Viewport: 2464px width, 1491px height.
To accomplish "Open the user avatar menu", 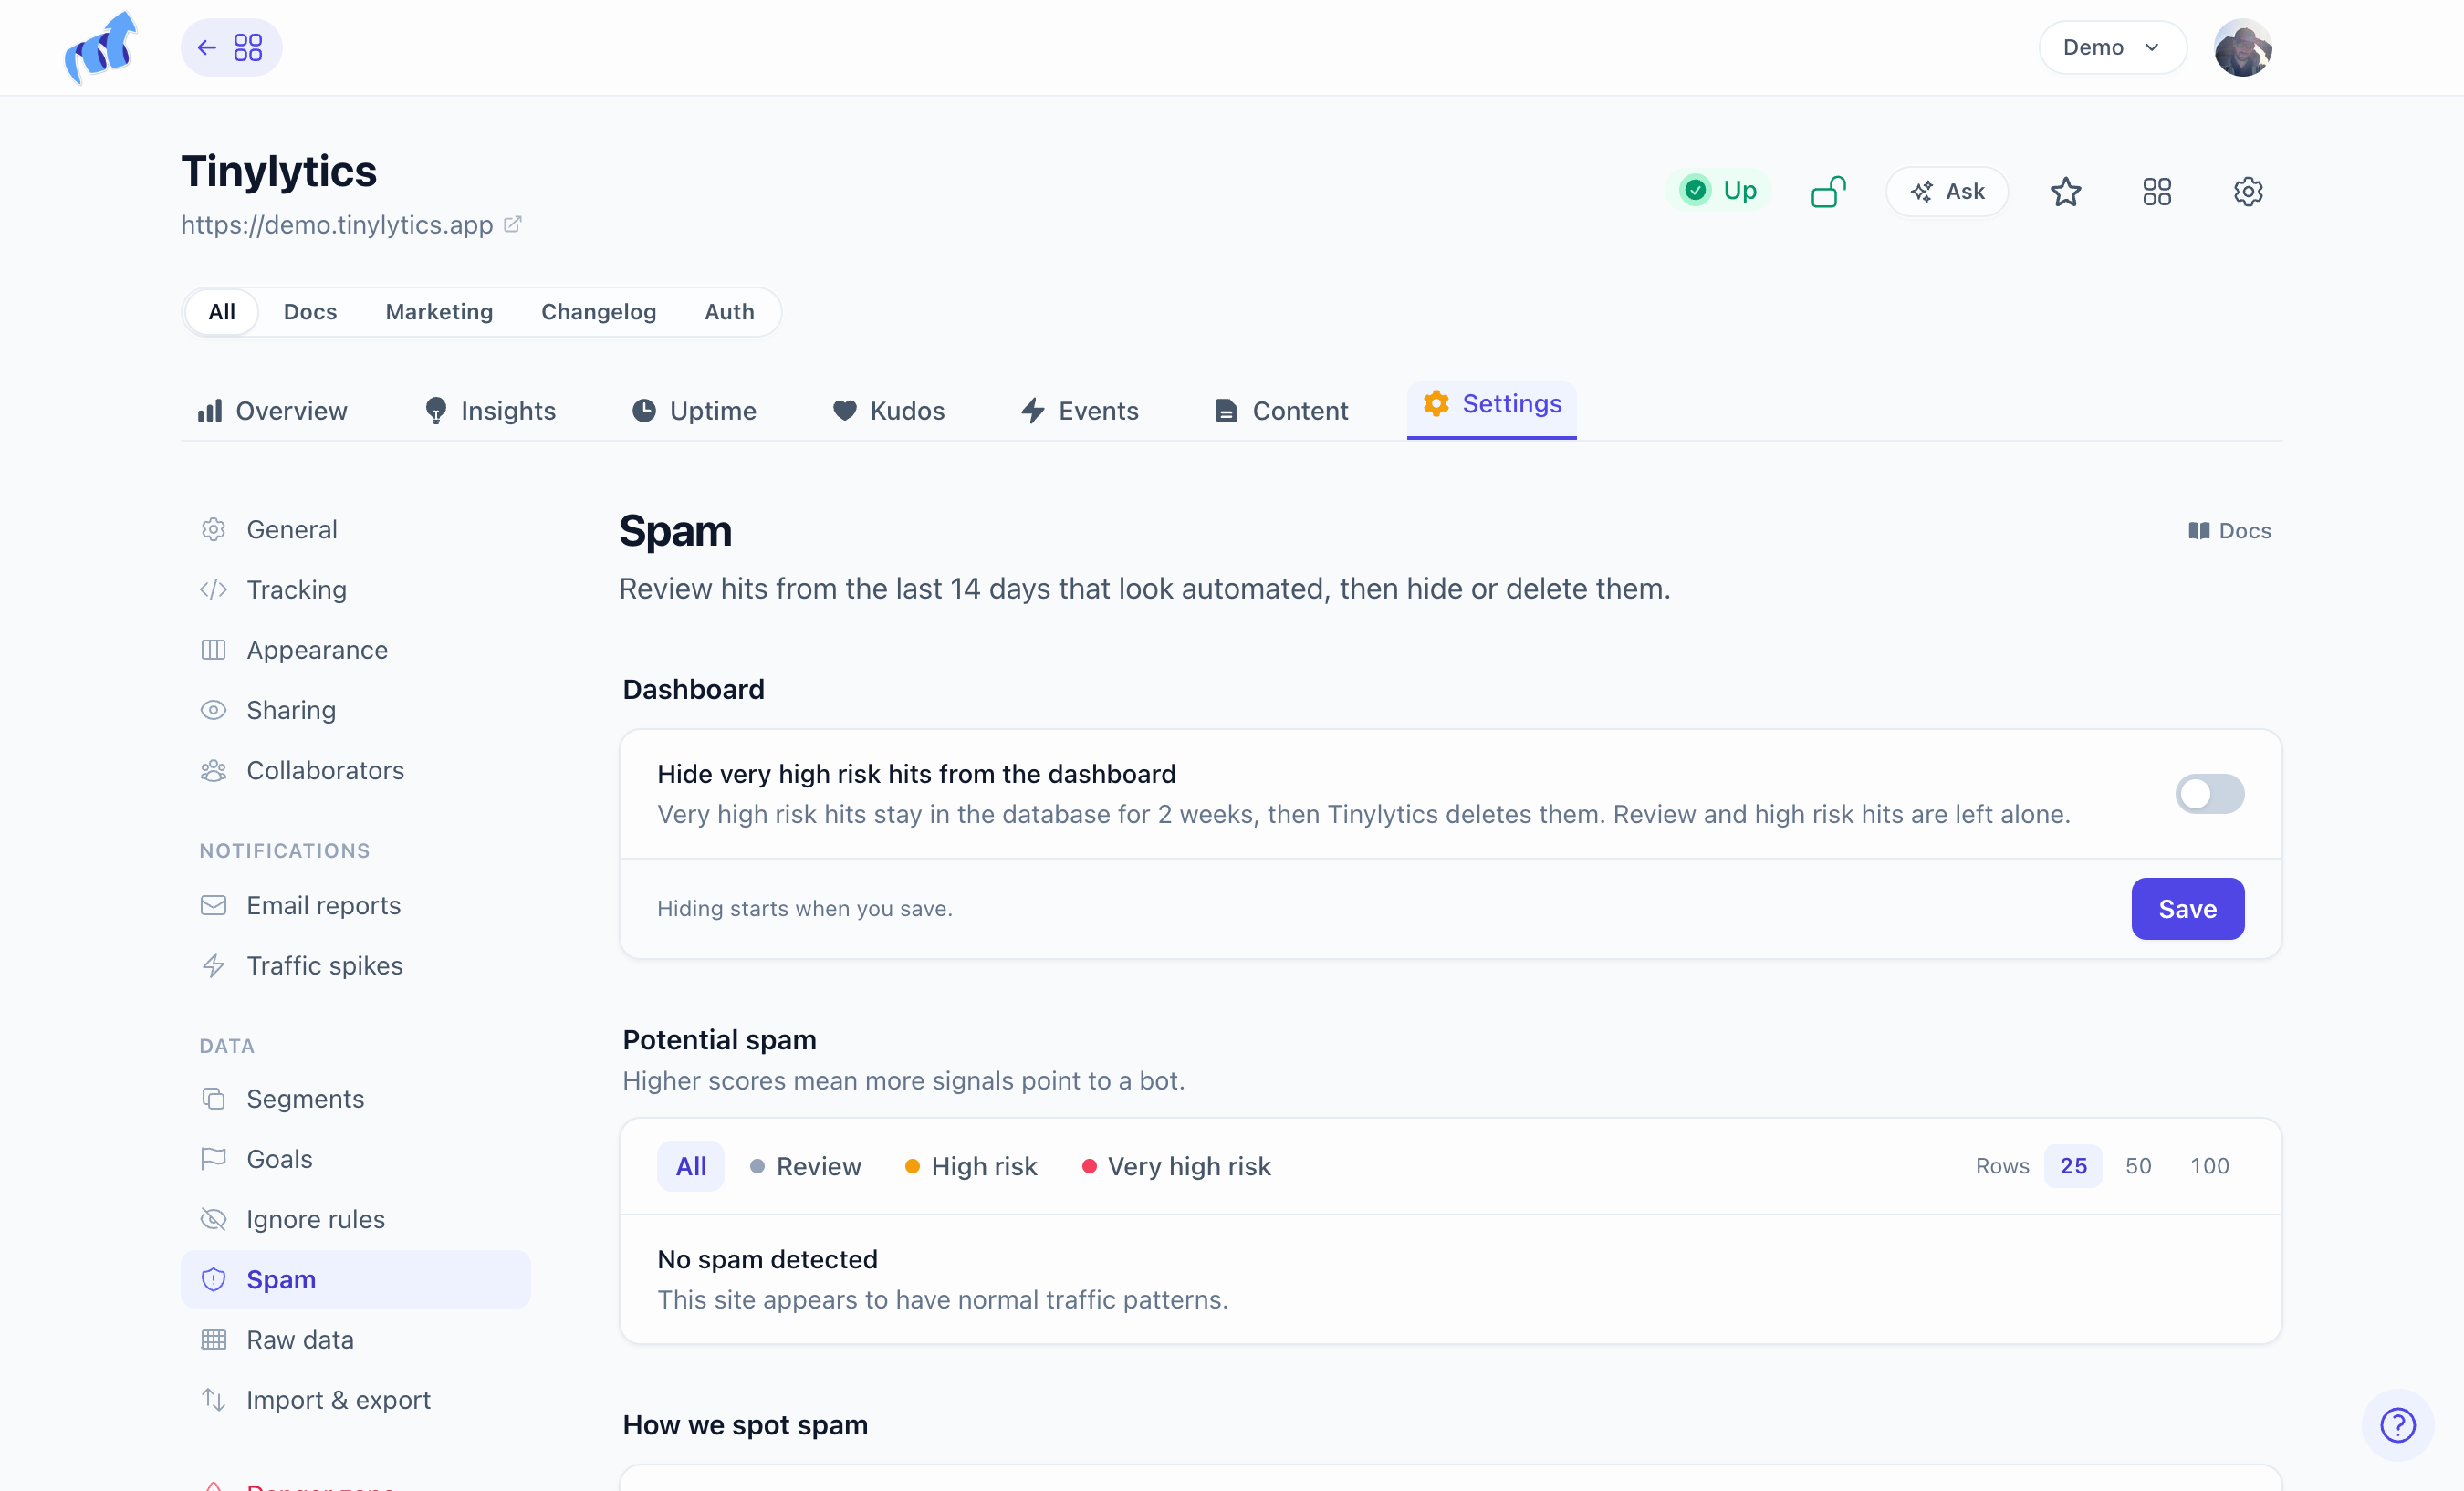I will coord(2243,47).
